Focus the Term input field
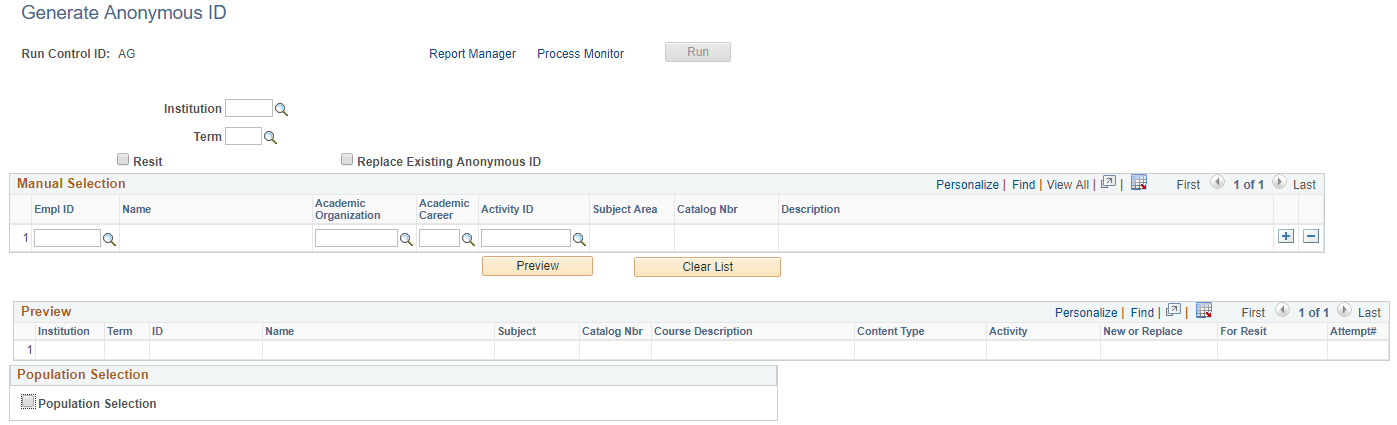This screenshot has width=1397, height=425. [243, 136]
